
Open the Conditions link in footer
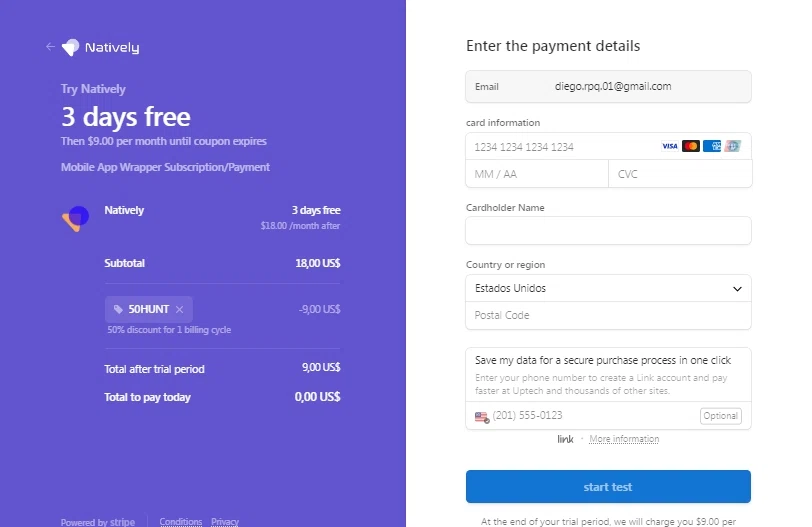point(181,521)
